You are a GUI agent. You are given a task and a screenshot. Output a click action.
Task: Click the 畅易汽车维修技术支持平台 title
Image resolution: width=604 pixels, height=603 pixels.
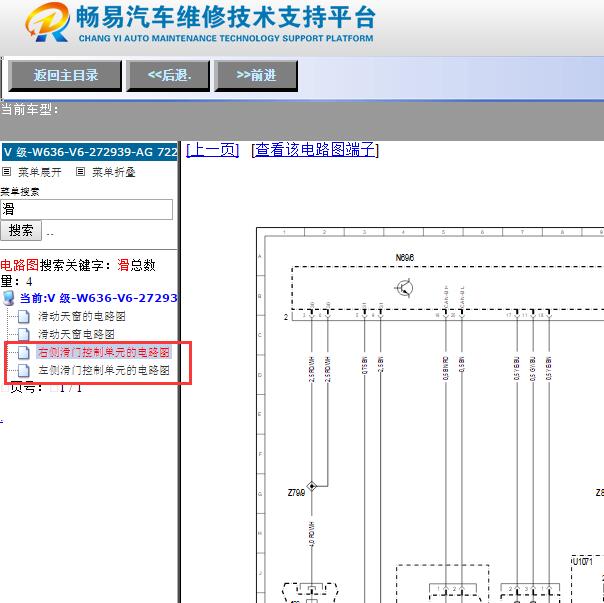226,17
